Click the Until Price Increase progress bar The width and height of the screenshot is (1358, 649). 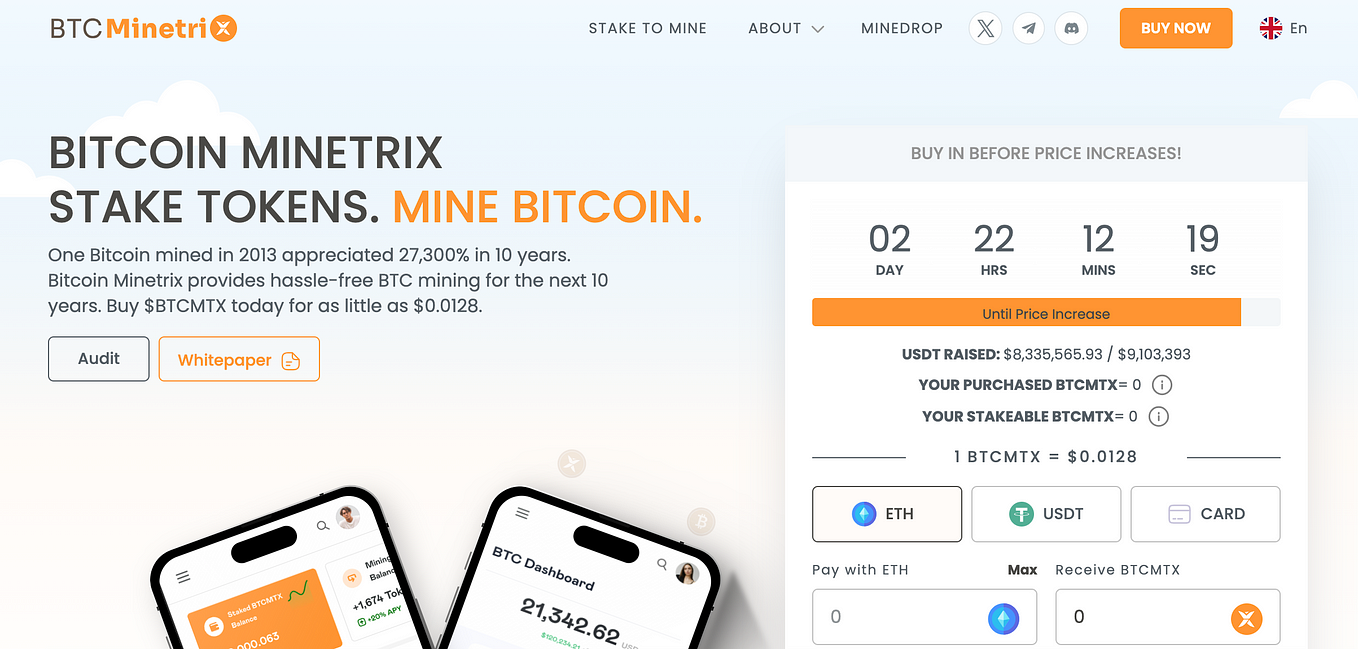point(1046,313)
